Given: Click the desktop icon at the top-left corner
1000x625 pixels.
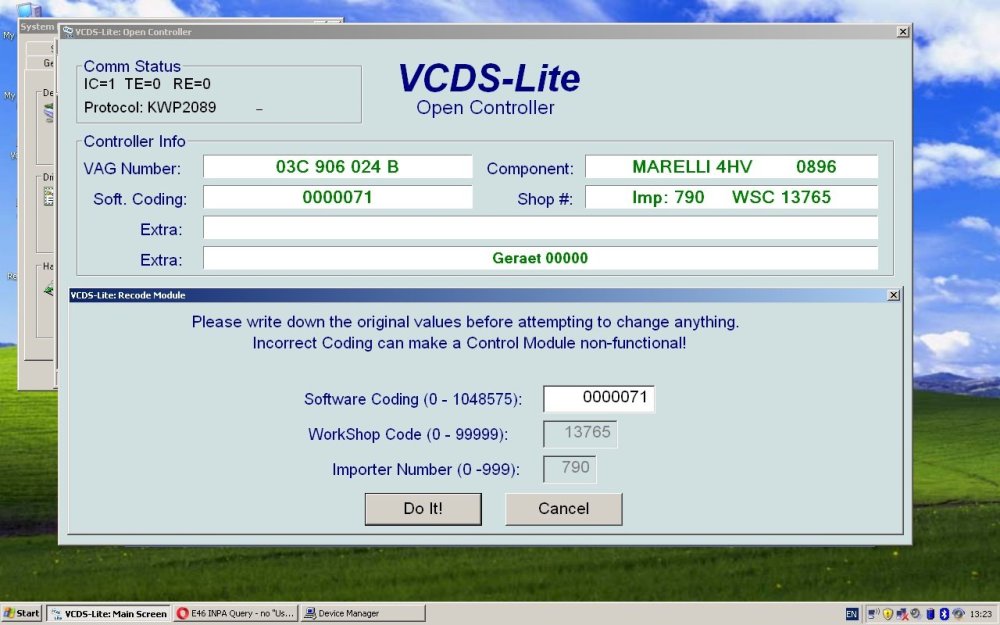Looking at the screenshot, I should coord(29,9).
